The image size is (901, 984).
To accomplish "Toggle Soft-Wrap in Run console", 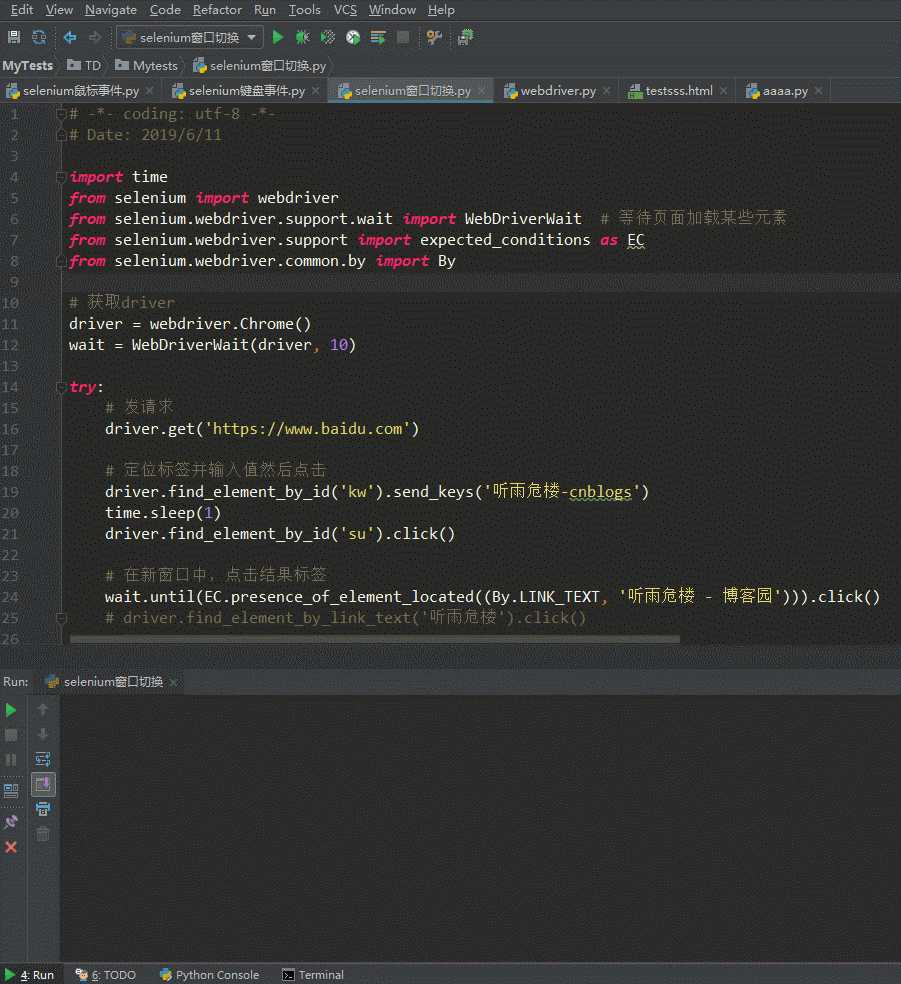I will [43, 759].
